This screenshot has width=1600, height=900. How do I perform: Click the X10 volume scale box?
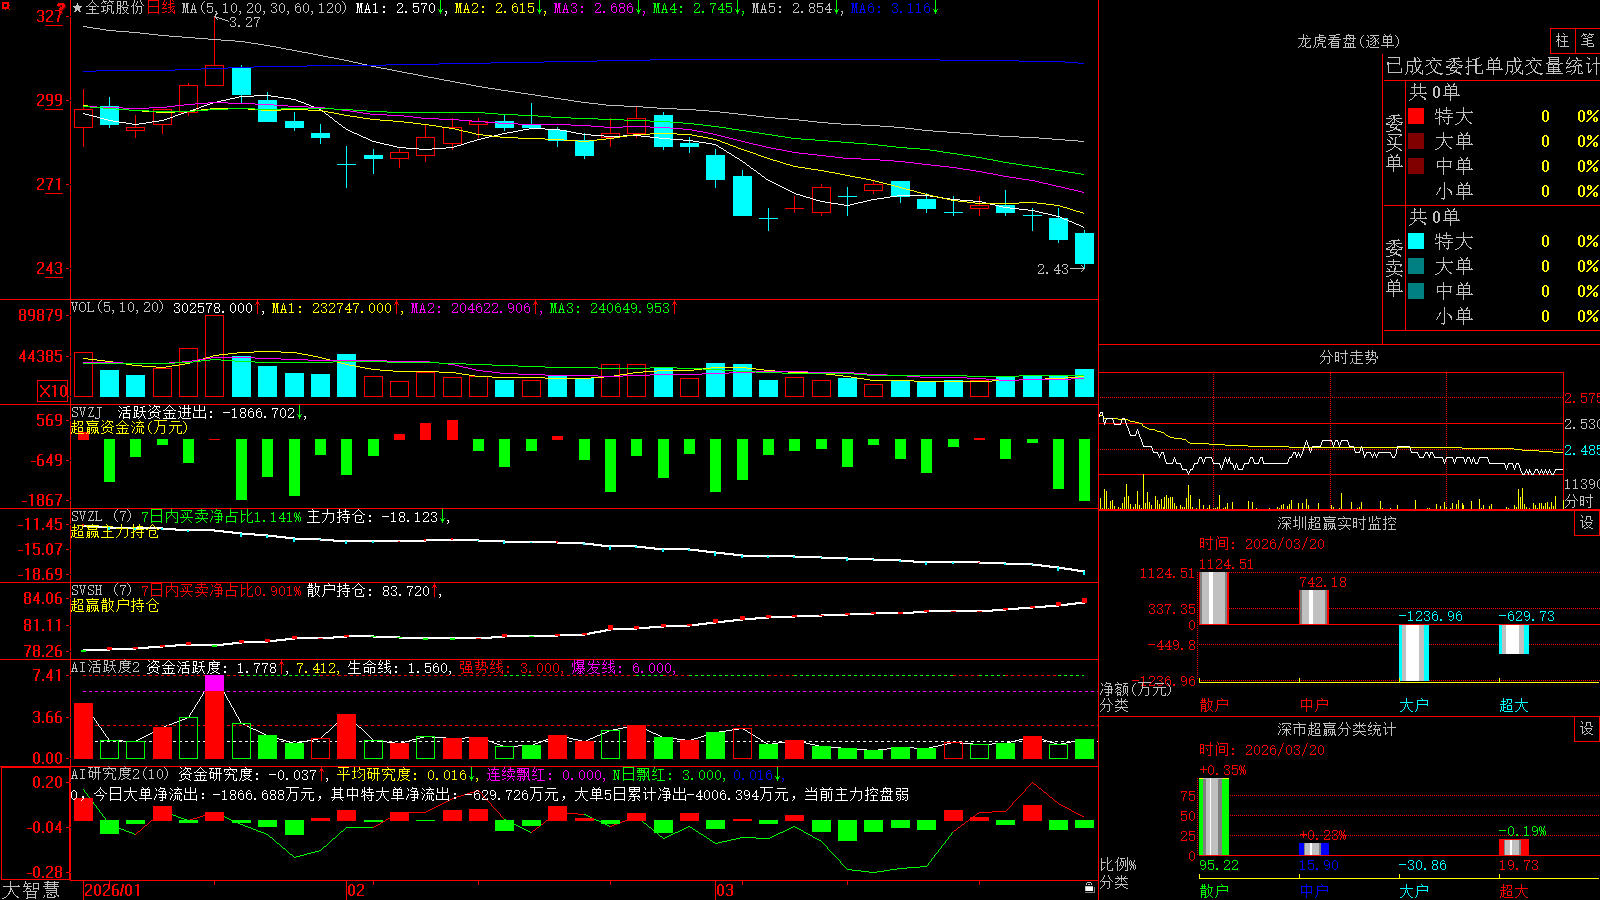pyautogui.click(x=53, y=391)
